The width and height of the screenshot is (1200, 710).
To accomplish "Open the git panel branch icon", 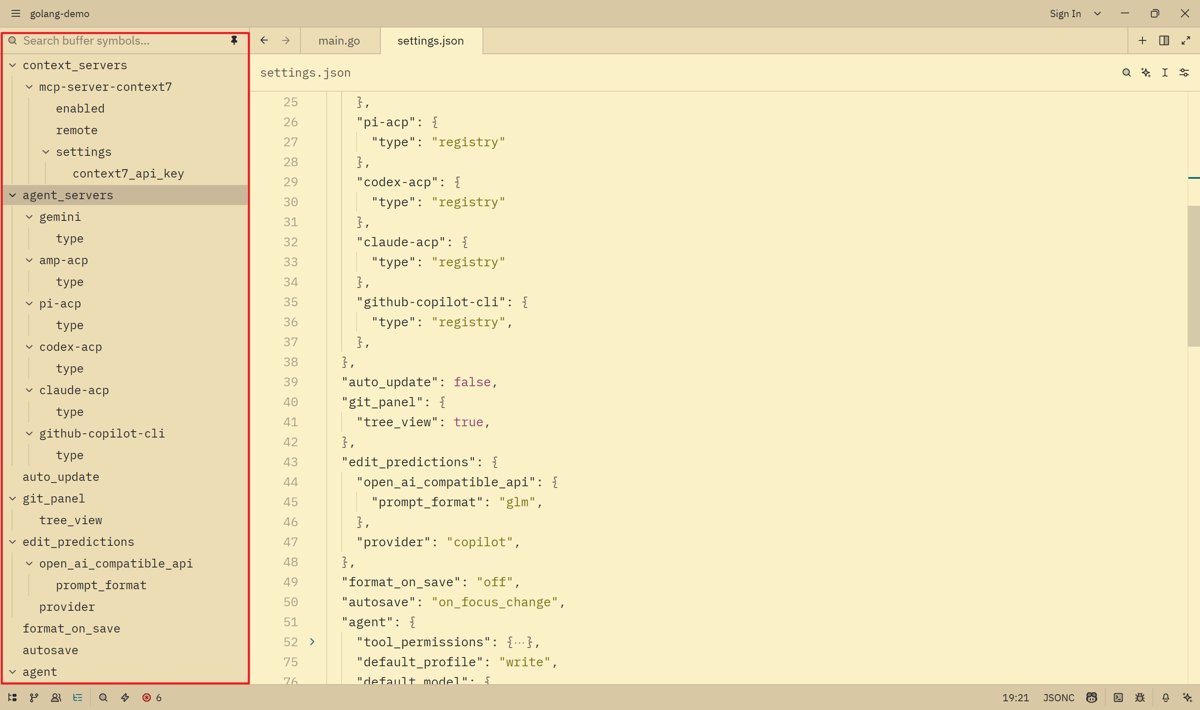I will (x=34, y=698).
